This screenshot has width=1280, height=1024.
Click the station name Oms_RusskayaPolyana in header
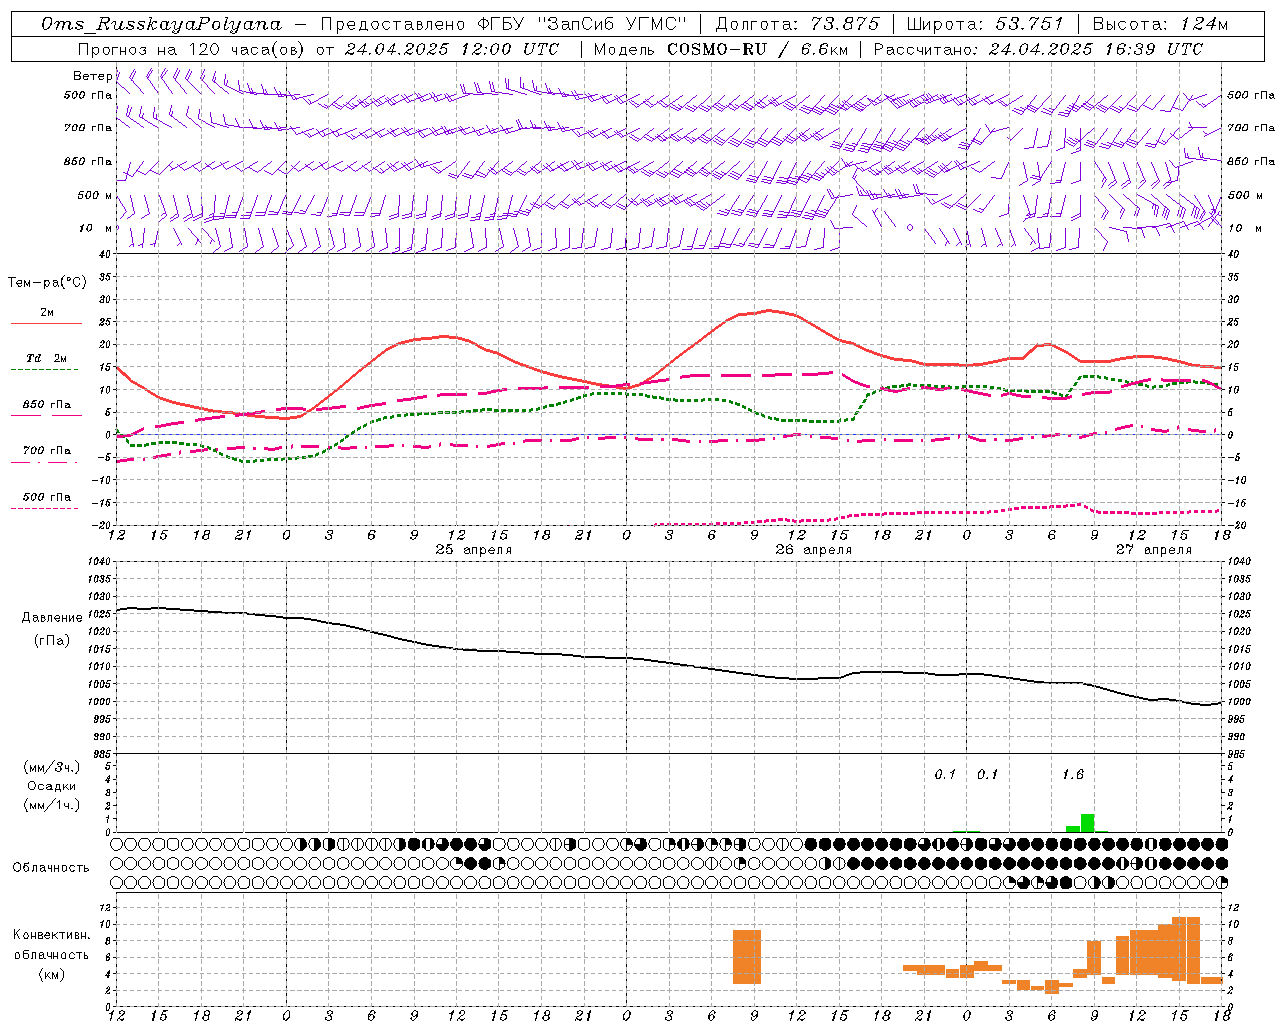click(161, 24)
